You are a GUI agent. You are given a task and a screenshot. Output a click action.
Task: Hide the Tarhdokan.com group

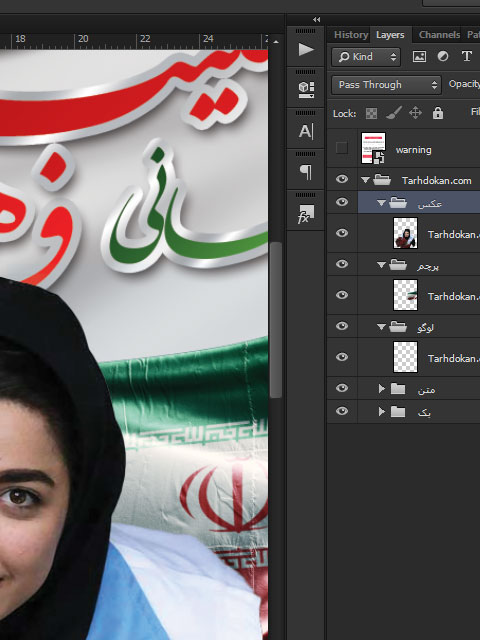[342, 179]
